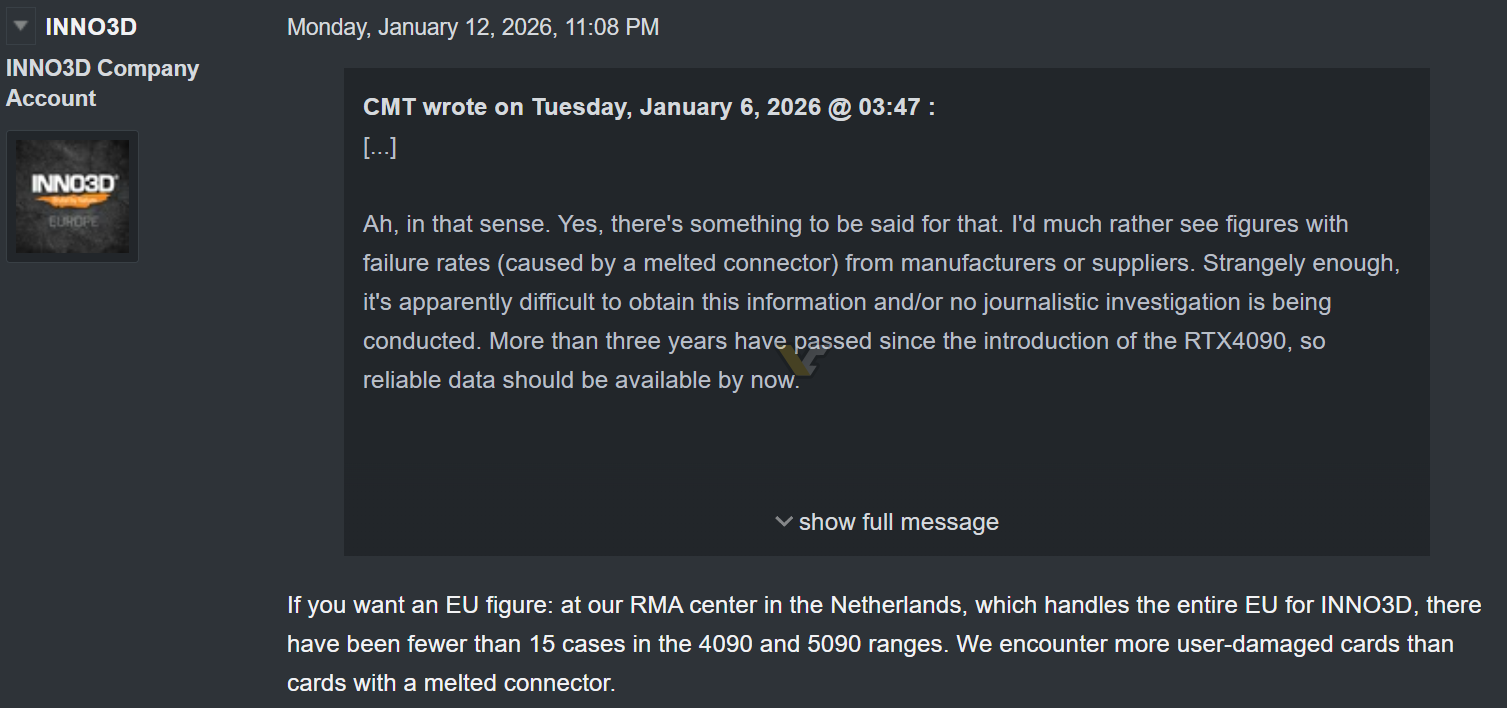The height and width of the screenshot is (708, 1507).
Task: Click the "CMT wrote on Tuesday" quote header
Action: click(649, 107)
